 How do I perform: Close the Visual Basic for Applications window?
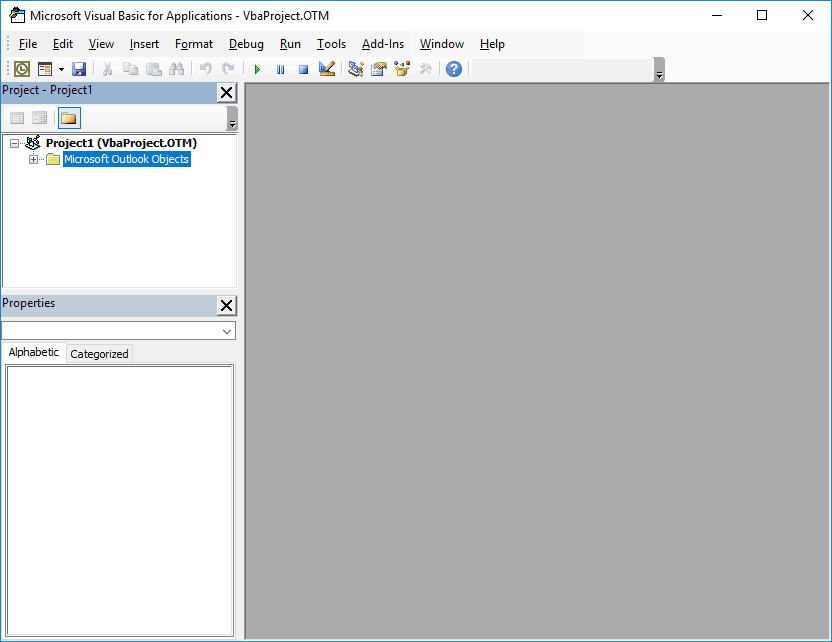tap(808, 15)
